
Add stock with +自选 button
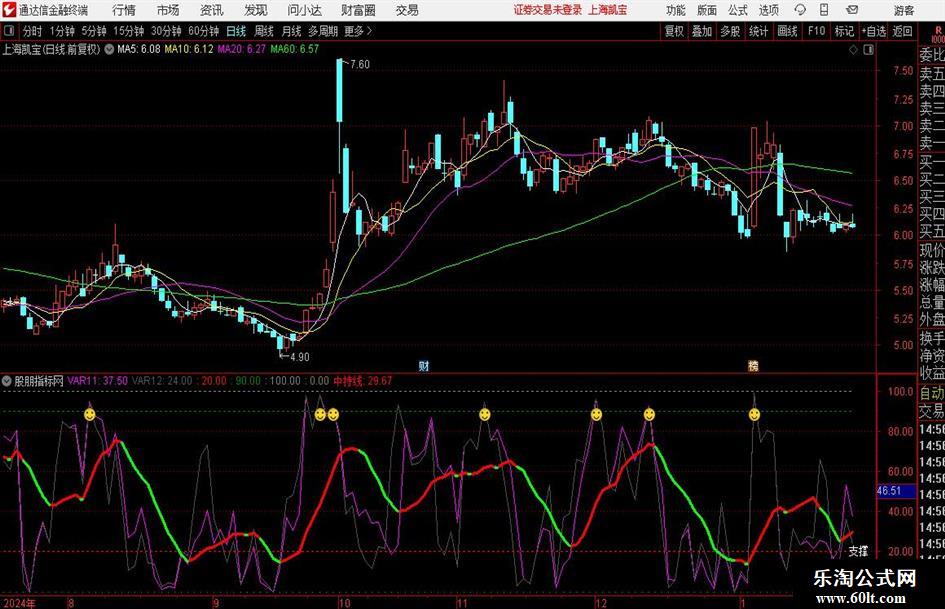point(873,31)
